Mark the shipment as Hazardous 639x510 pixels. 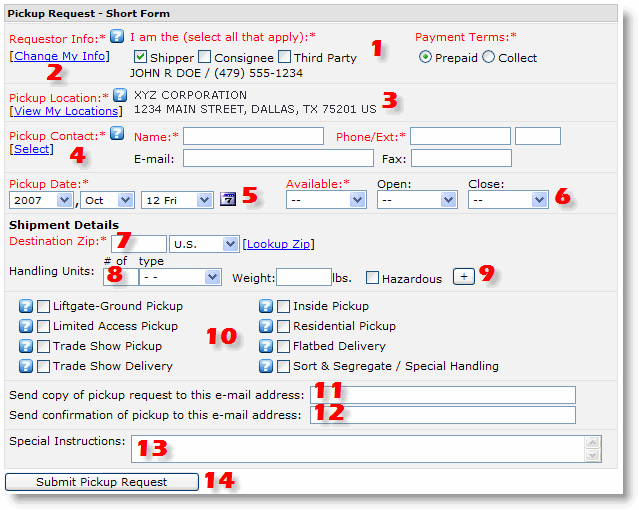click(372, 278)
